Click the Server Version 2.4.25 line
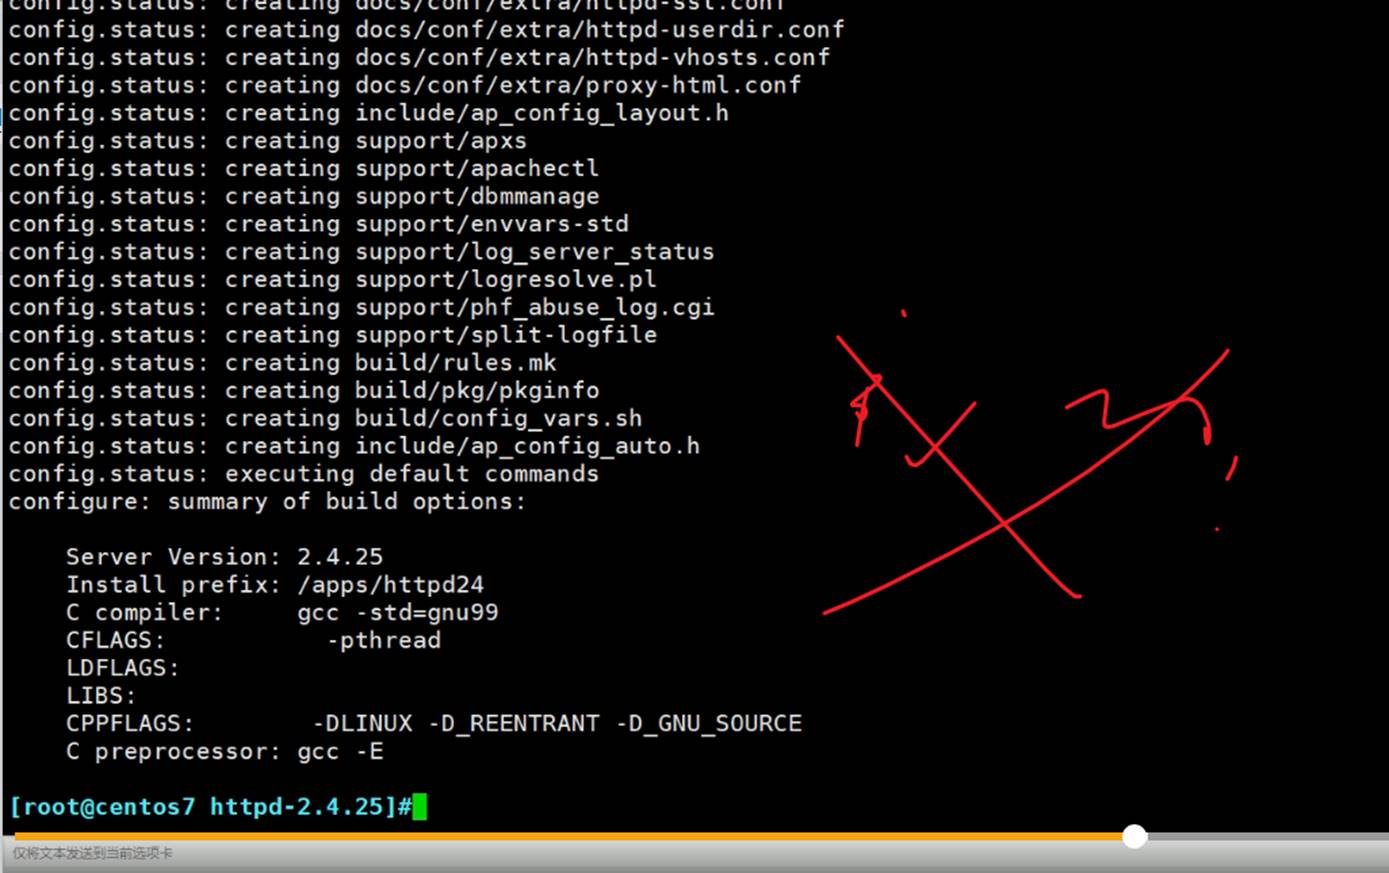Image resolution: width=1389 pixels, height=873 pixels. pos(224,557)
